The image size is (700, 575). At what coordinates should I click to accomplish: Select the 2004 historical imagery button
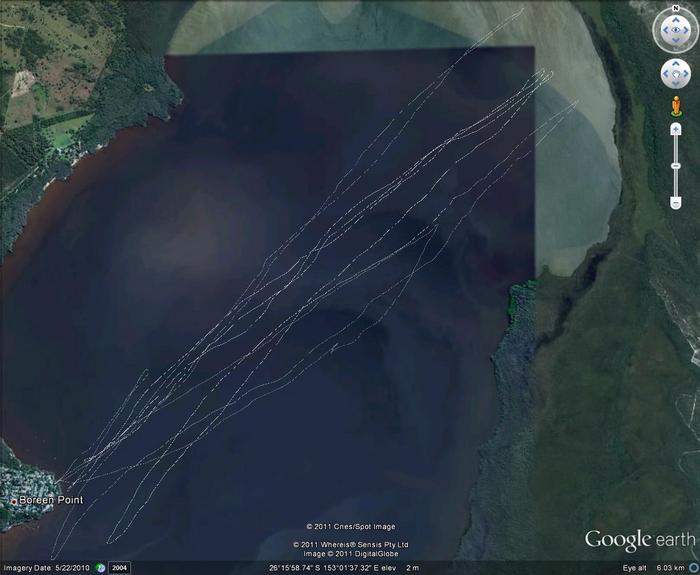tap(119, 567)
